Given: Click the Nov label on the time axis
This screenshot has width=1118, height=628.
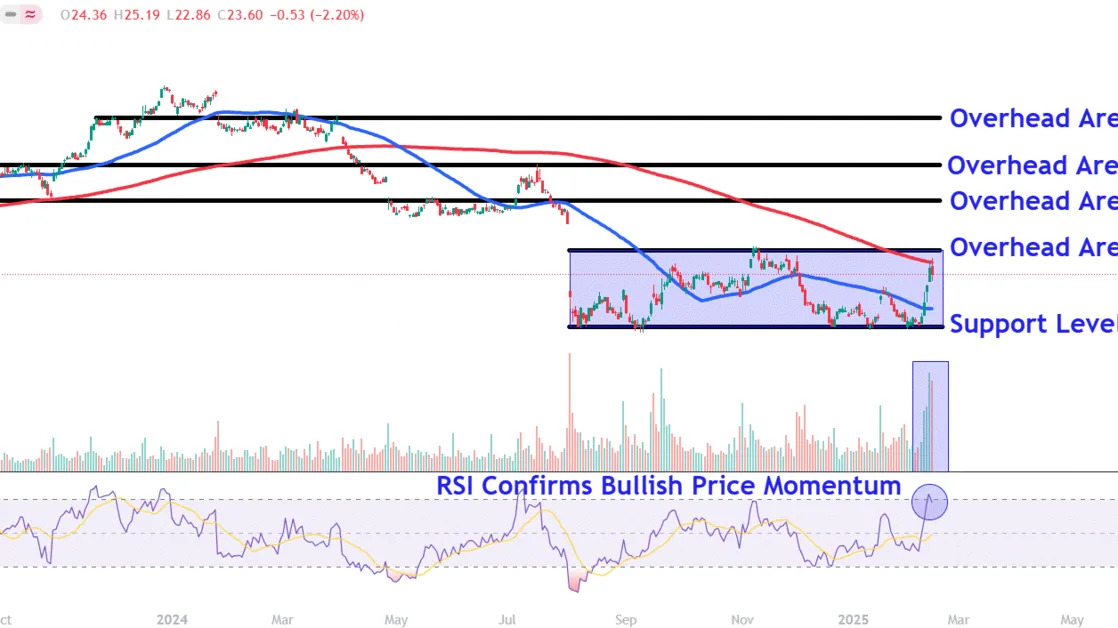Looking at the screenshot, I should pos(742,619).
